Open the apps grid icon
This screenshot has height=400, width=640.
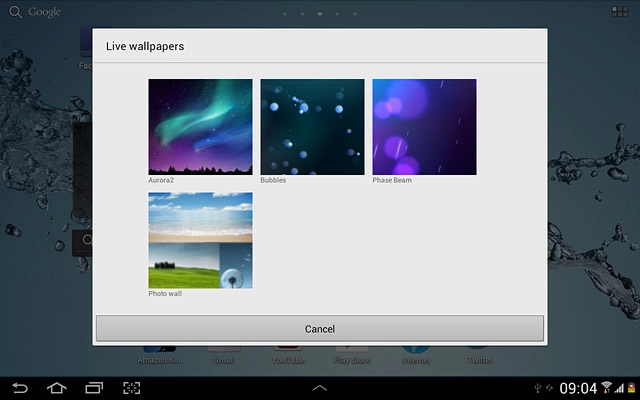619,12
